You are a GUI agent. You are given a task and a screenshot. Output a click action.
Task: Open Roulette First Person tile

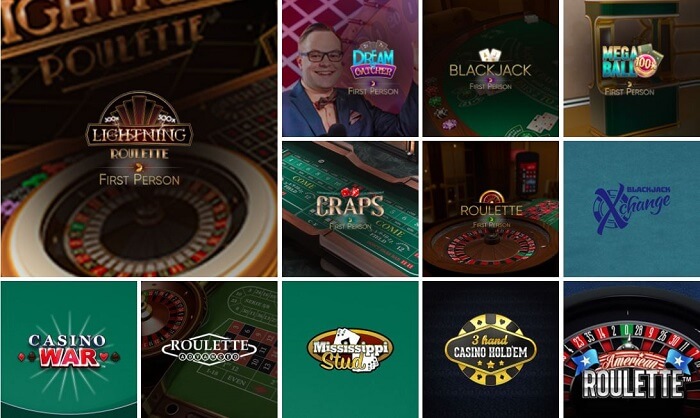[x=491, y=209]
